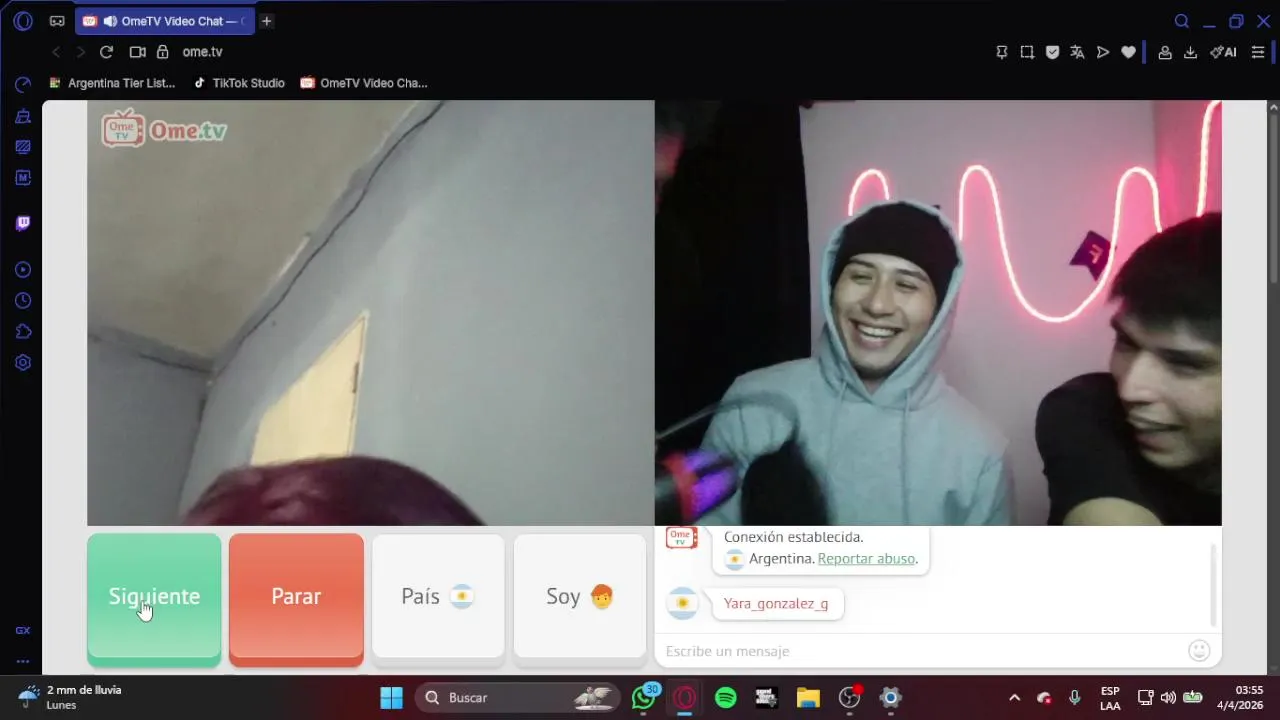The height and width of the screenshot is (720, 1280).
Task: Open the page translate icon
Action: (1077, 52)
